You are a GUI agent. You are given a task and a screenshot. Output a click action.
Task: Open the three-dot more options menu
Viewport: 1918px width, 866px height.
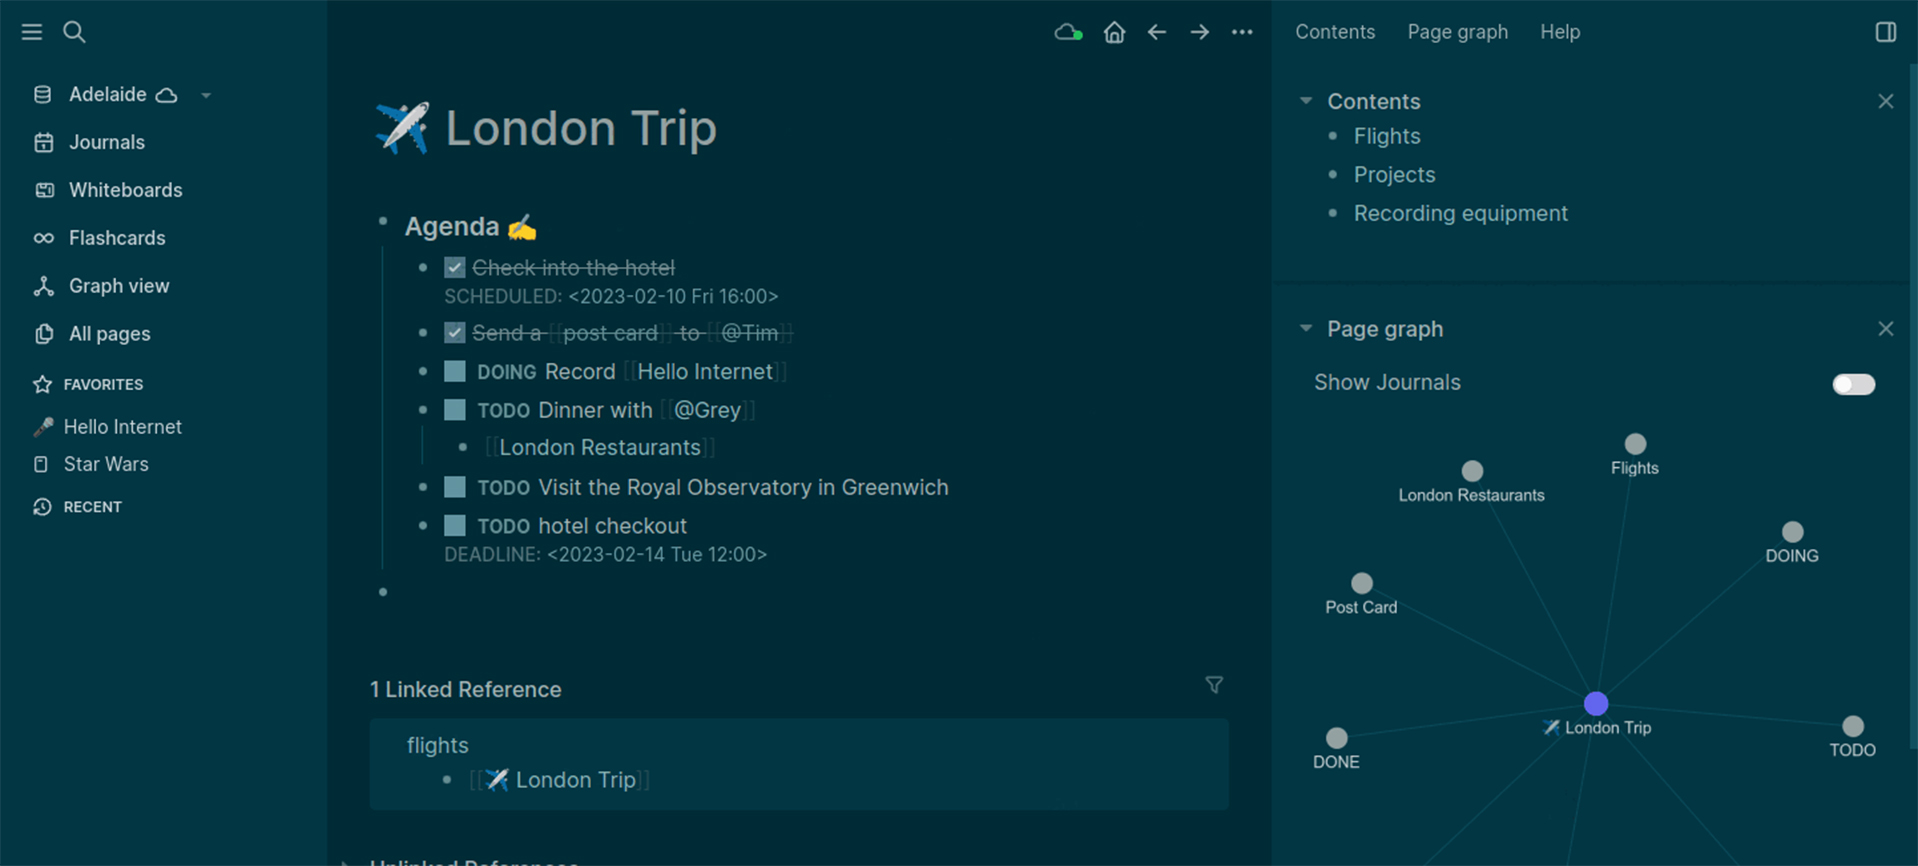1242,32
